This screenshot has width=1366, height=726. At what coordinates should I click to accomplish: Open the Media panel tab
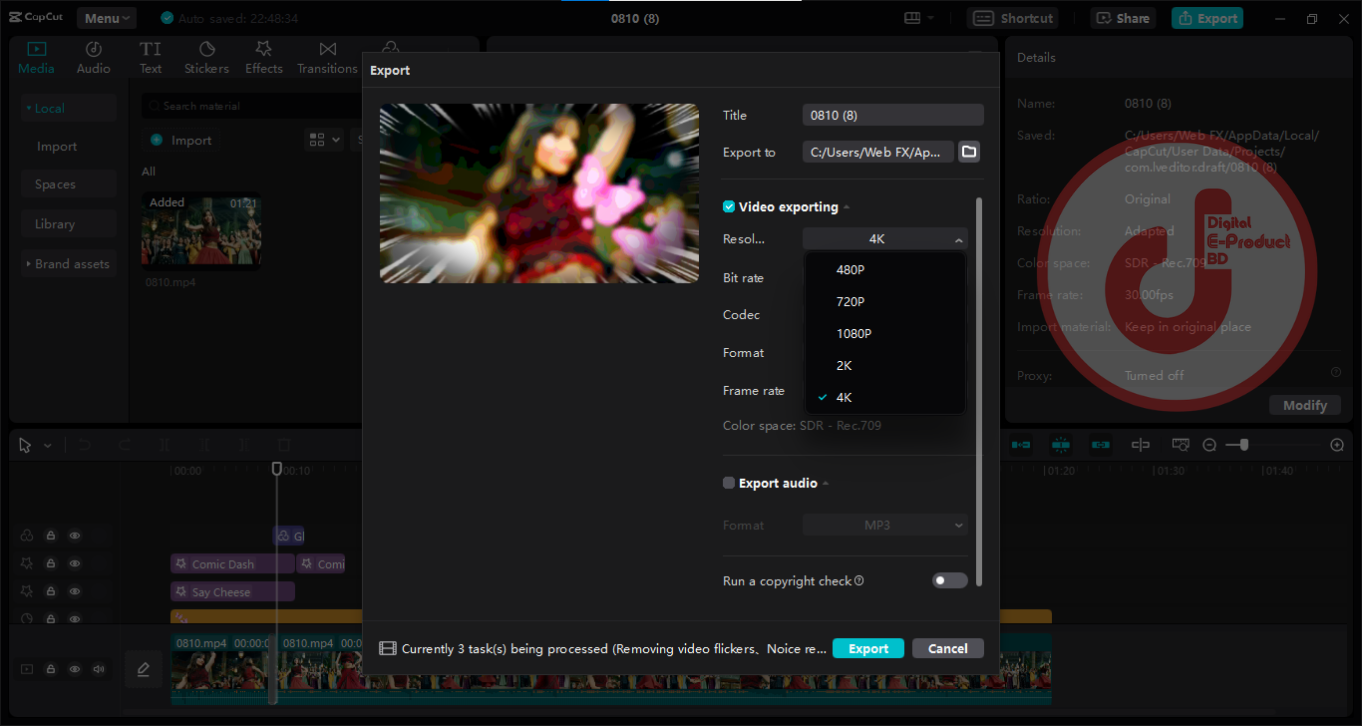[x=37, y=58]
